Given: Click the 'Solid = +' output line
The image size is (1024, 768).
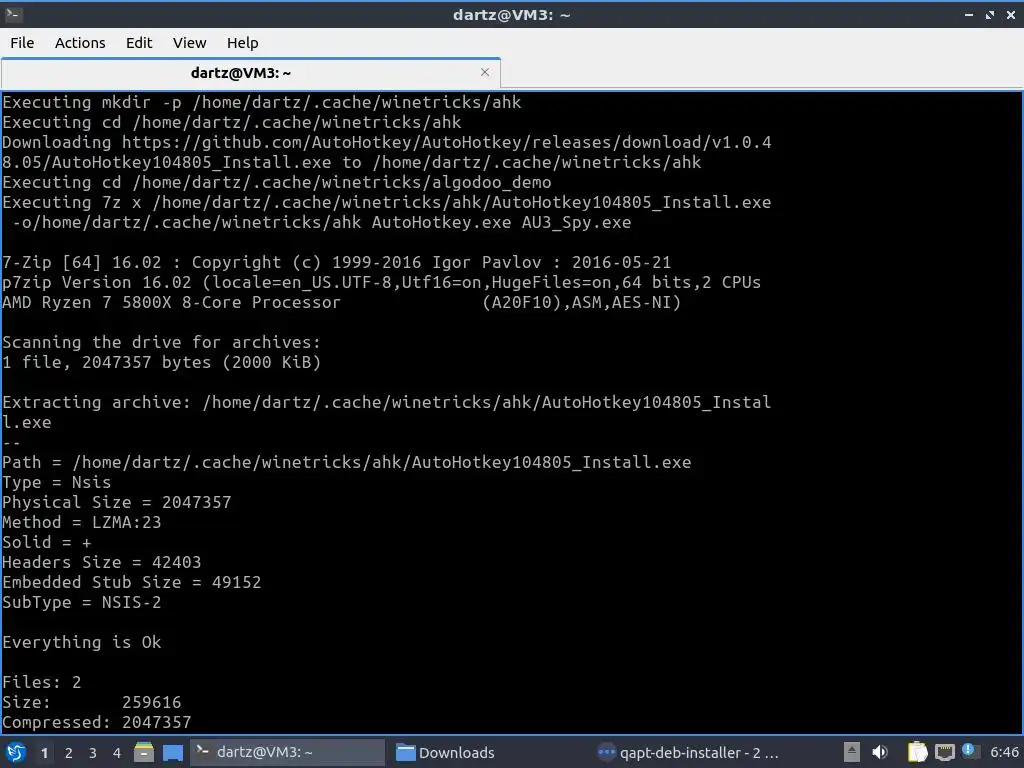Looking at the screenshot, I should click(47, 543).
